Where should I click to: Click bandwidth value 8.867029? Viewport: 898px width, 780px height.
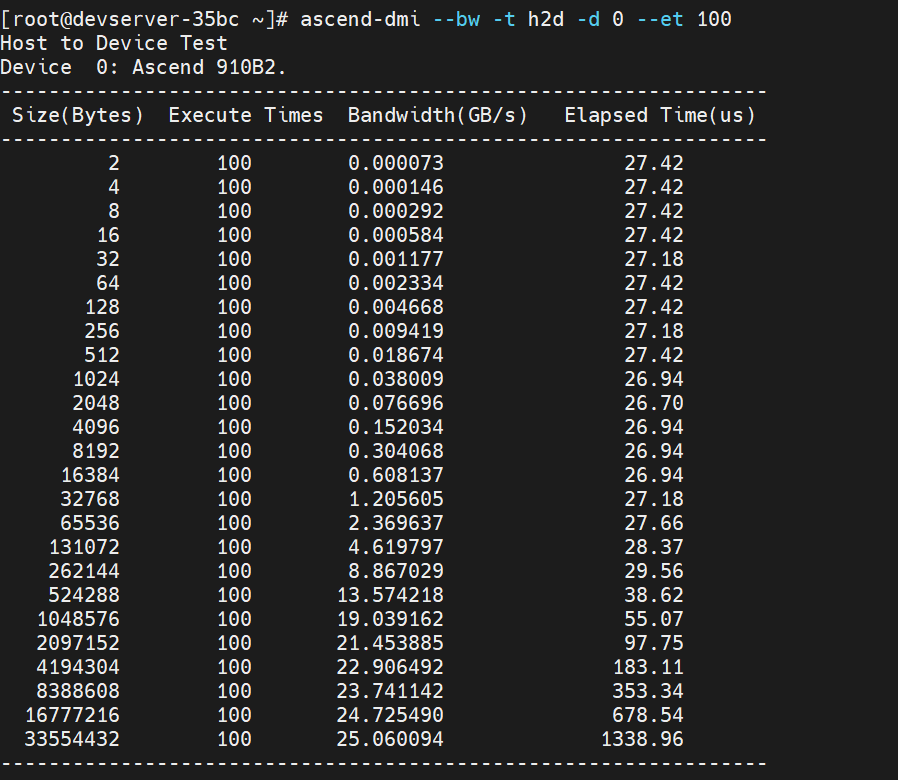coord(396,572)
